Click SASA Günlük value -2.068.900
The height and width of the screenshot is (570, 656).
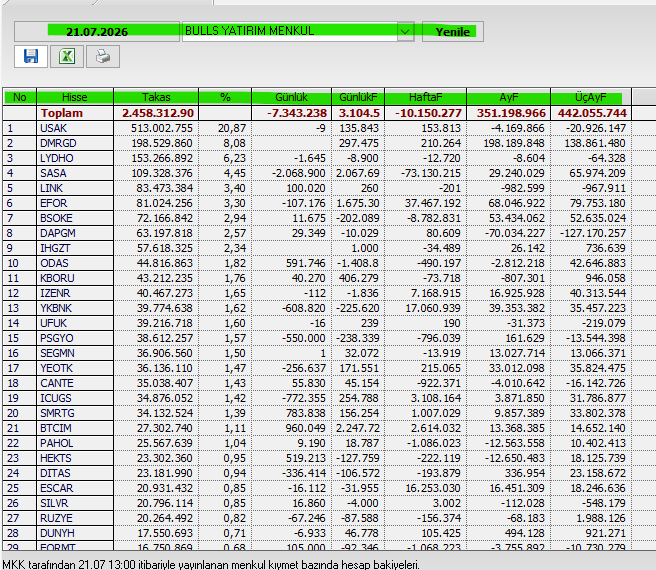coord(299,173)
